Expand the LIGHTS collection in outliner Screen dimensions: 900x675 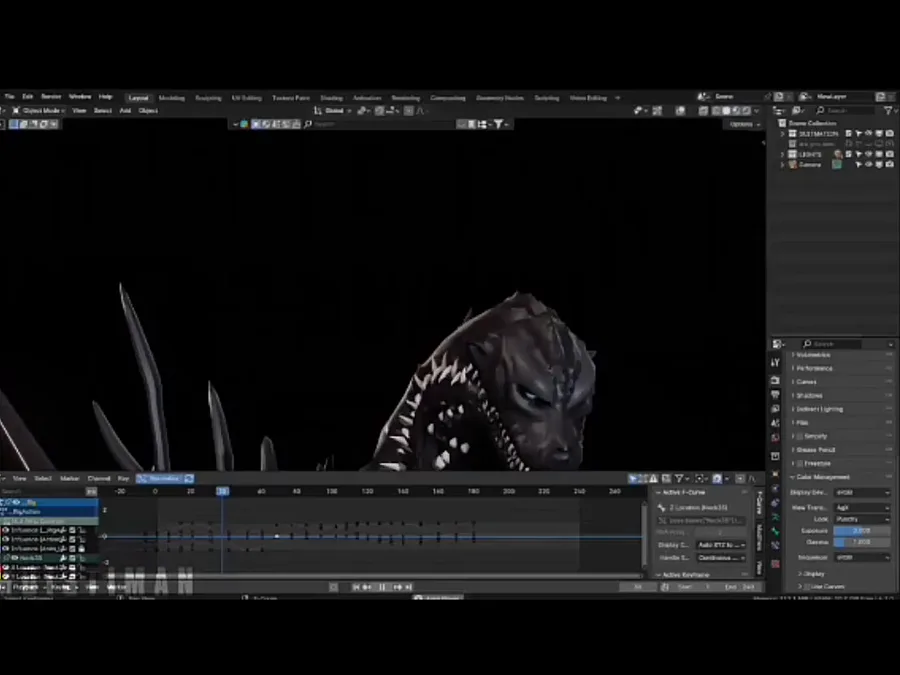pyautogui.click(x=782, y=154)
